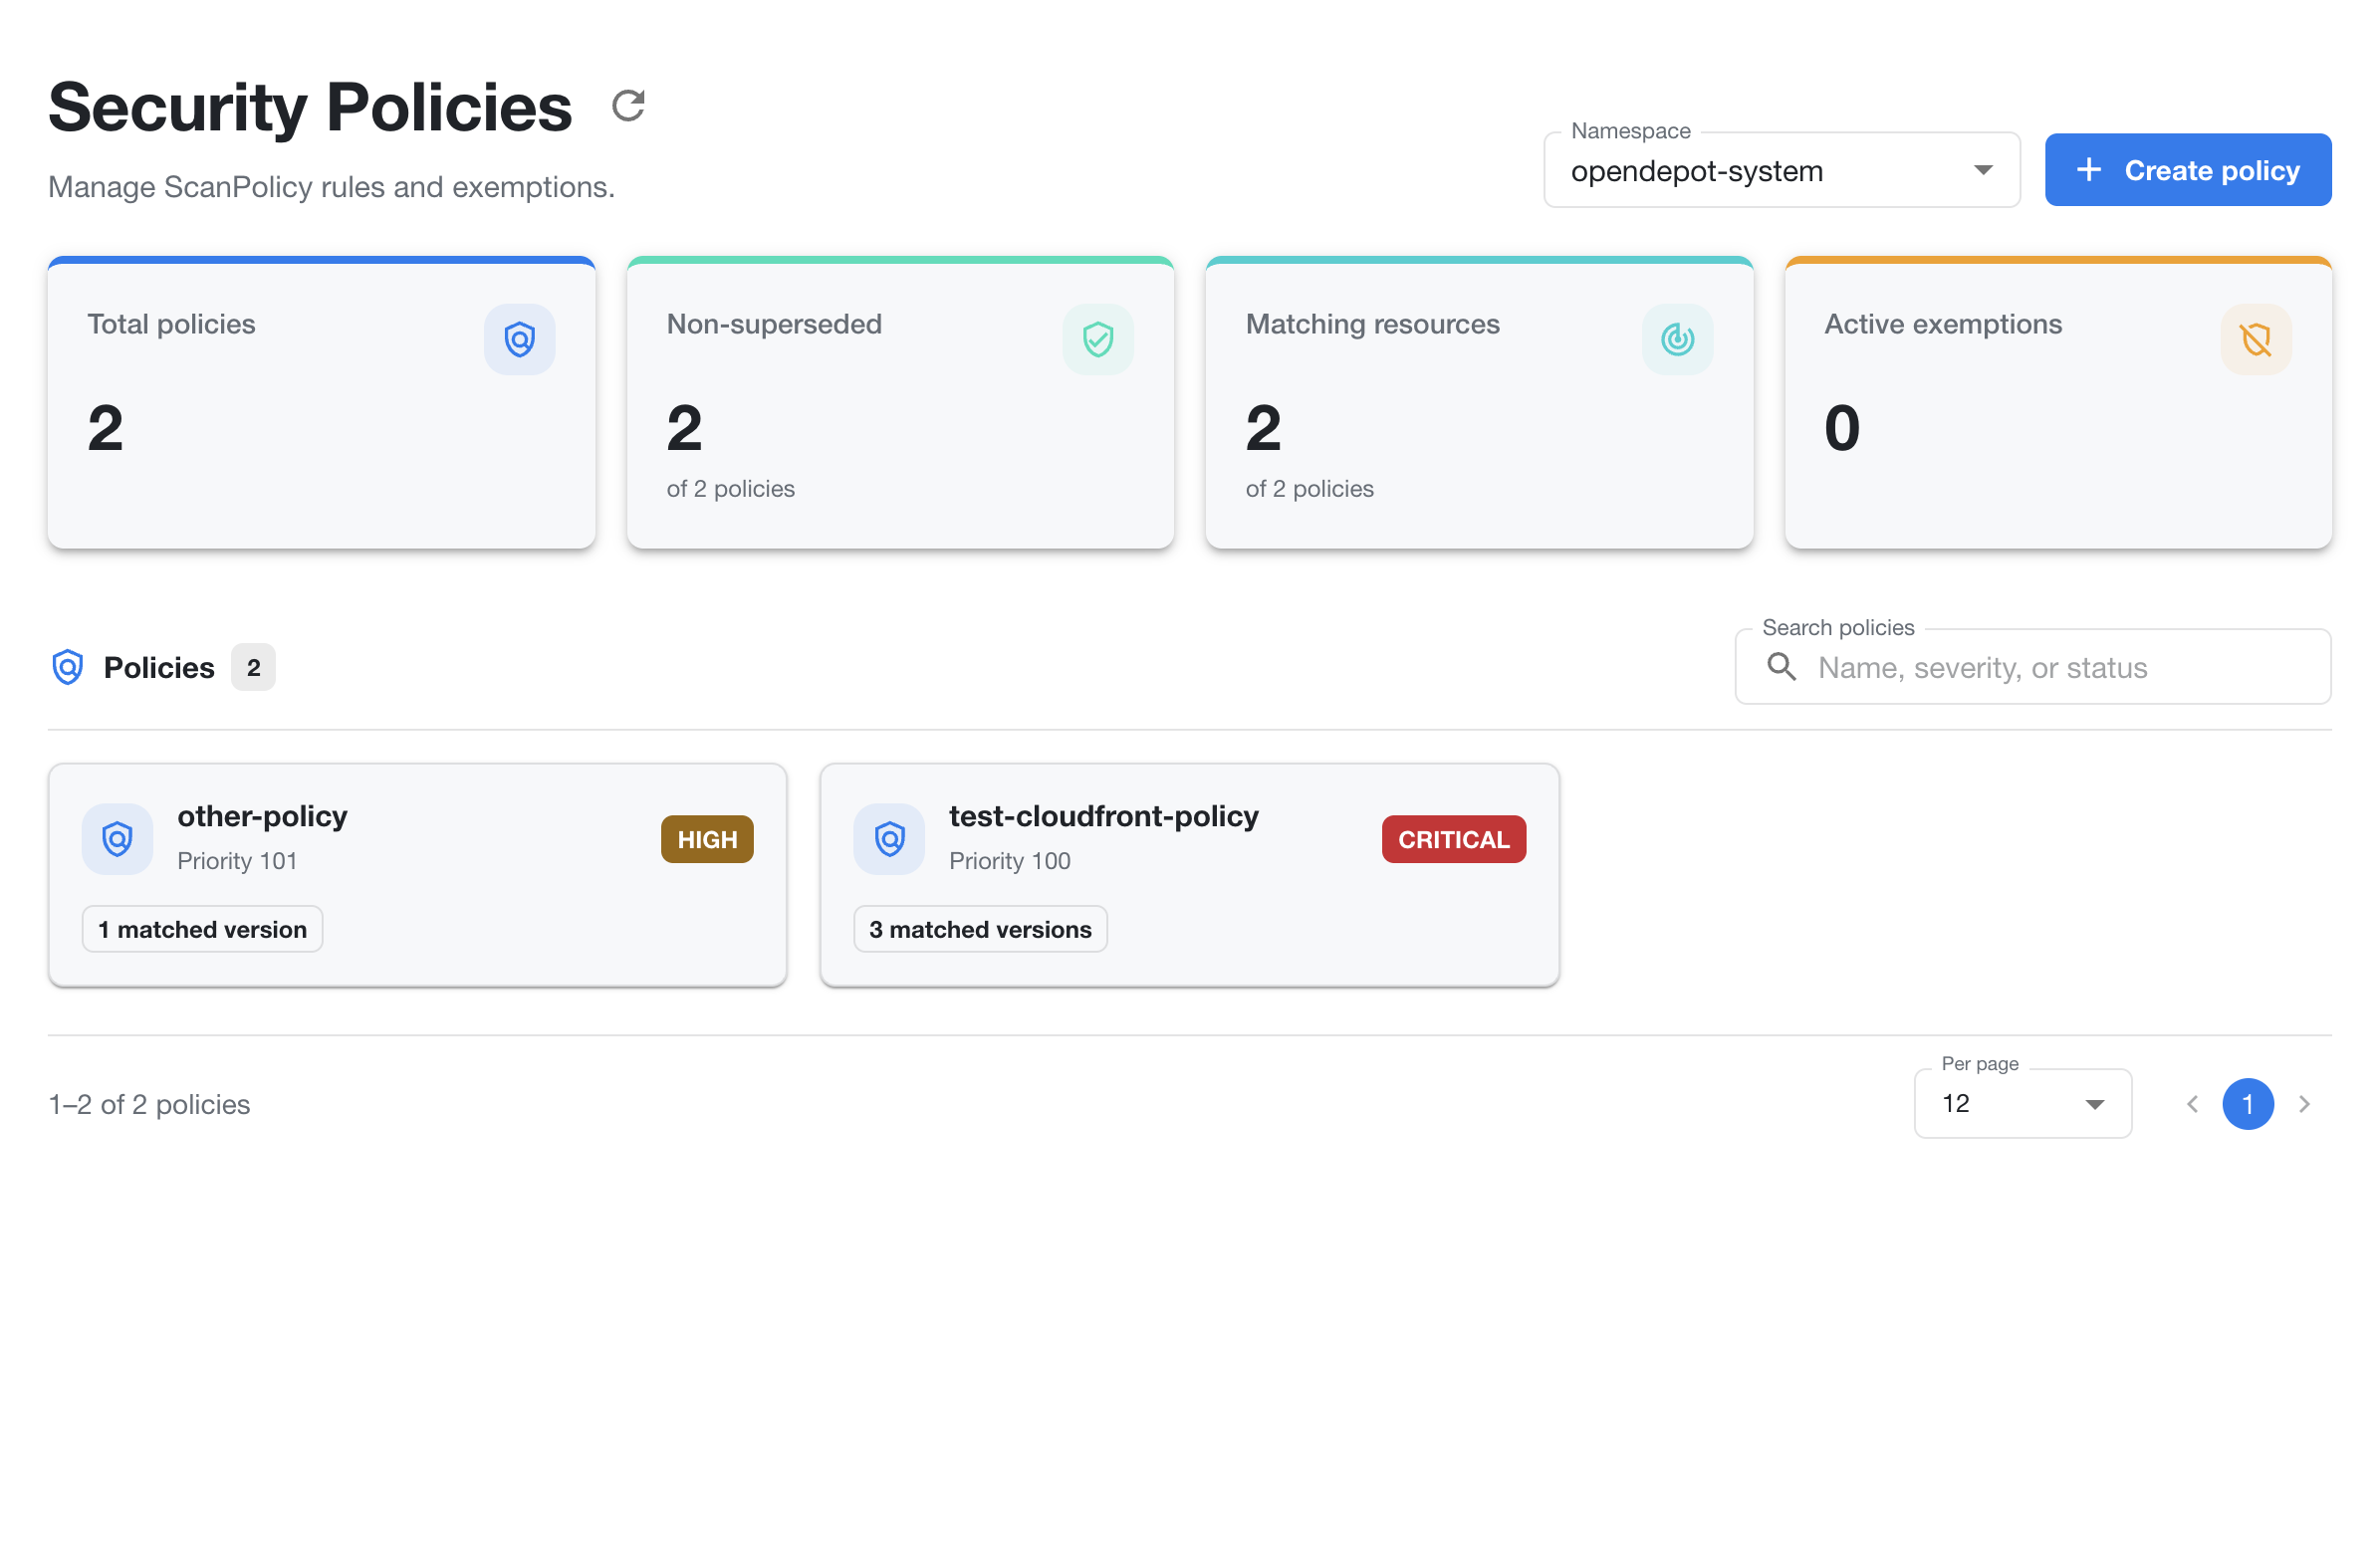This screenshot has width=2380, height=1555.
Task: Go to the previous page with left chevron
Action: coord(2192,1104)
